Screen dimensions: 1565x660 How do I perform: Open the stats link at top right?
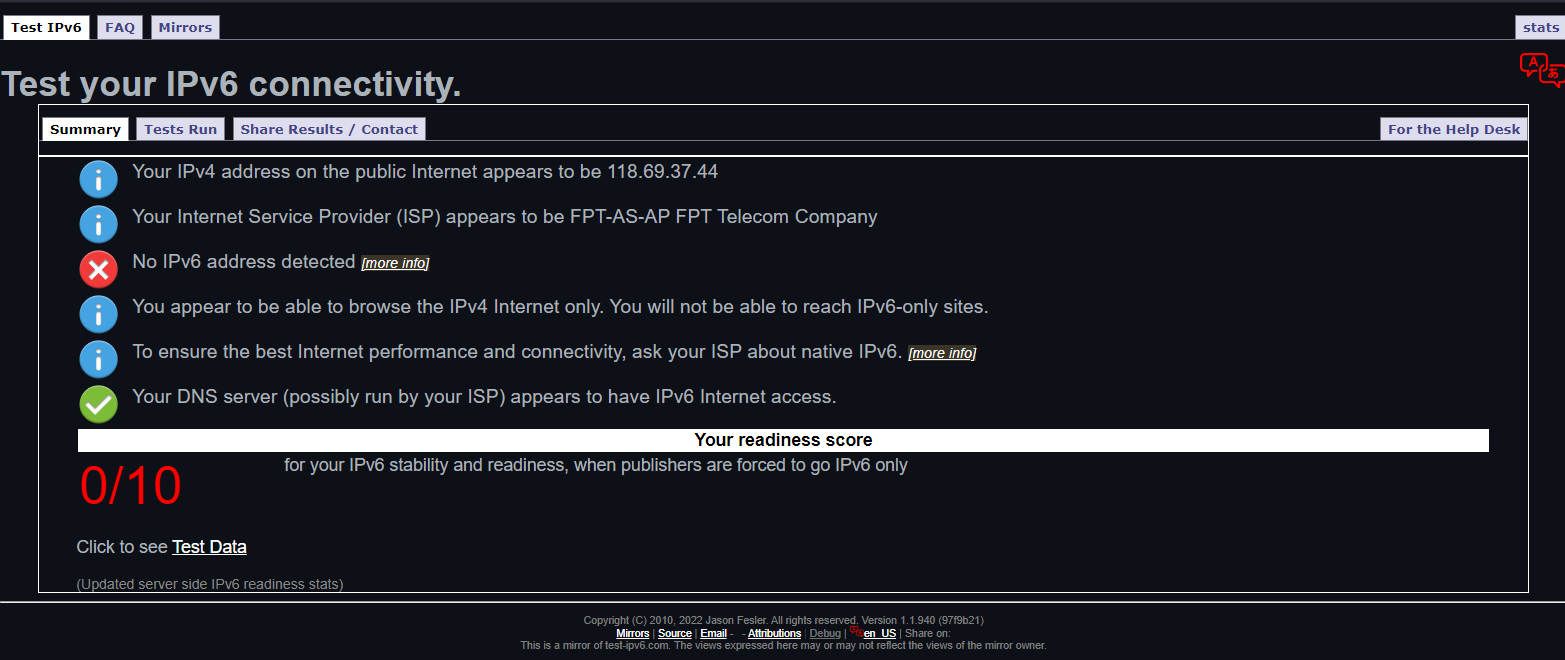[1541, 27]
